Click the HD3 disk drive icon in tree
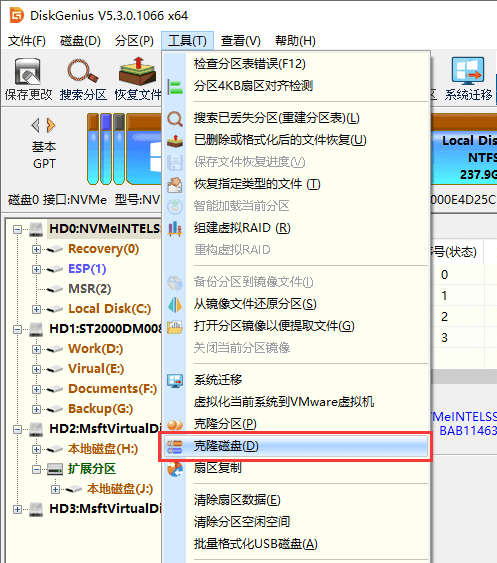The width and height of the screenshot is (497, 563). tap(36, 509)
